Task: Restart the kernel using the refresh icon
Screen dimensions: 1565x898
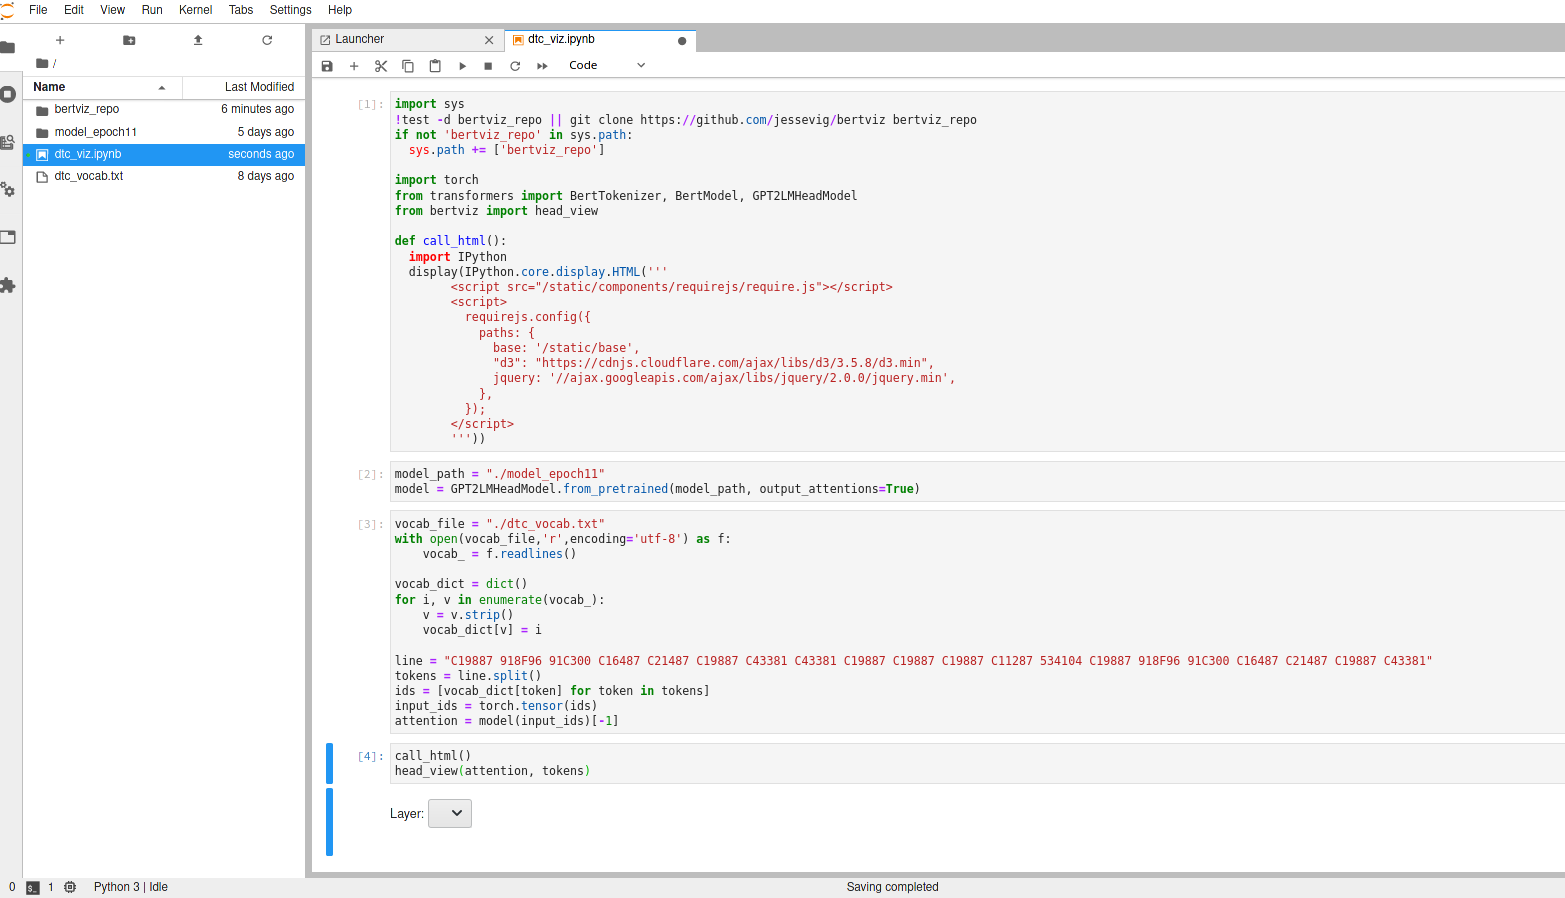Action: point(515,65)
